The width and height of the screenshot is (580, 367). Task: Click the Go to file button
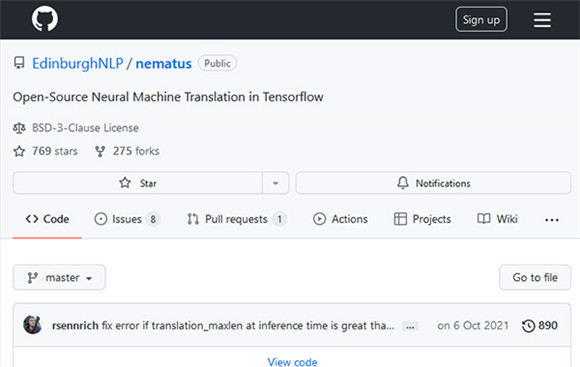click(x=535, y=277)
